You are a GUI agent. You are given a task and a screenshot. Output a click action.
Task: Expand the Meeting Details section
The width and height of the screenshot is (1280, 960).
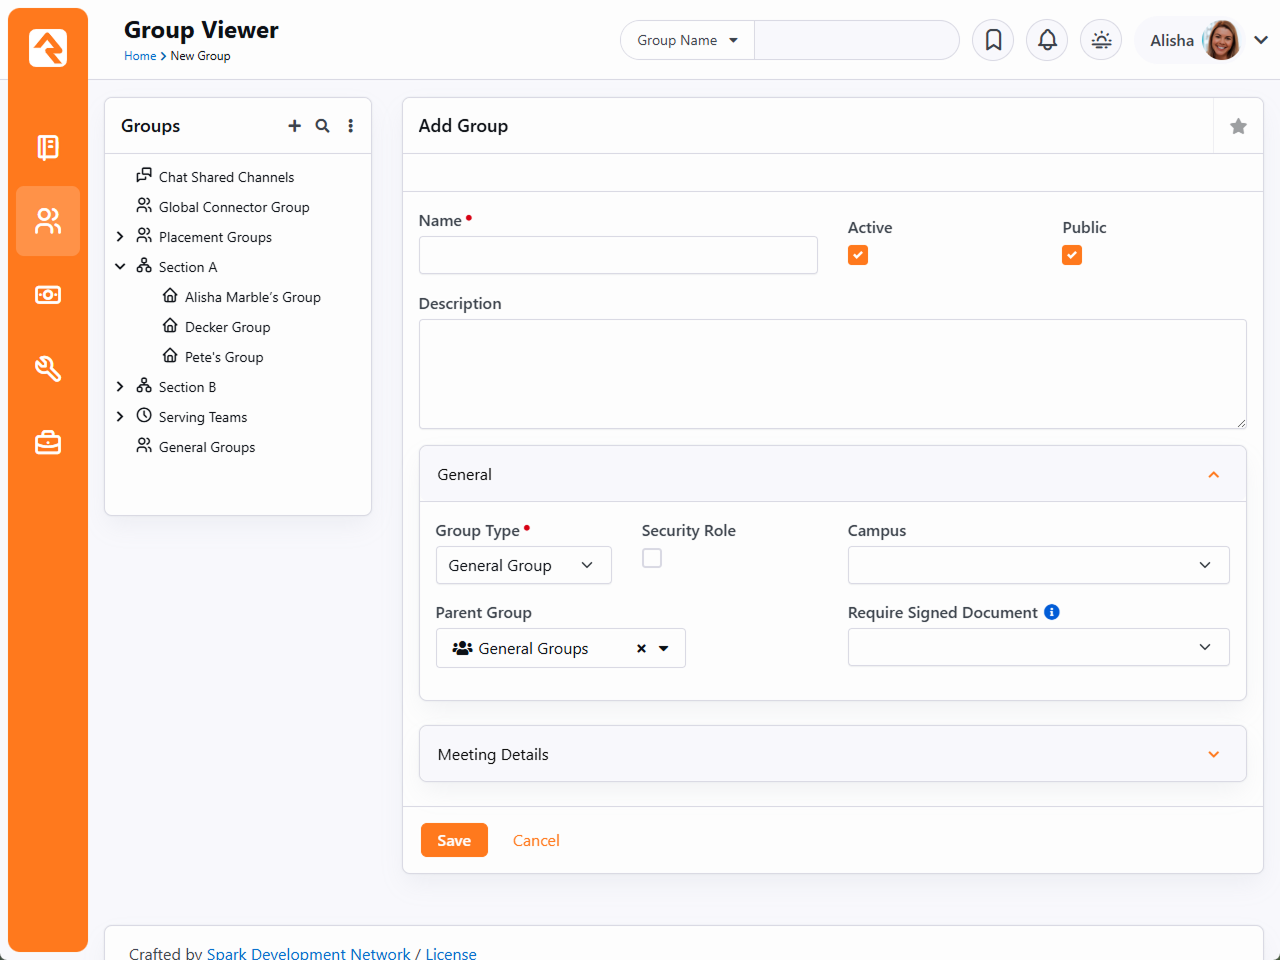(832, 754)
